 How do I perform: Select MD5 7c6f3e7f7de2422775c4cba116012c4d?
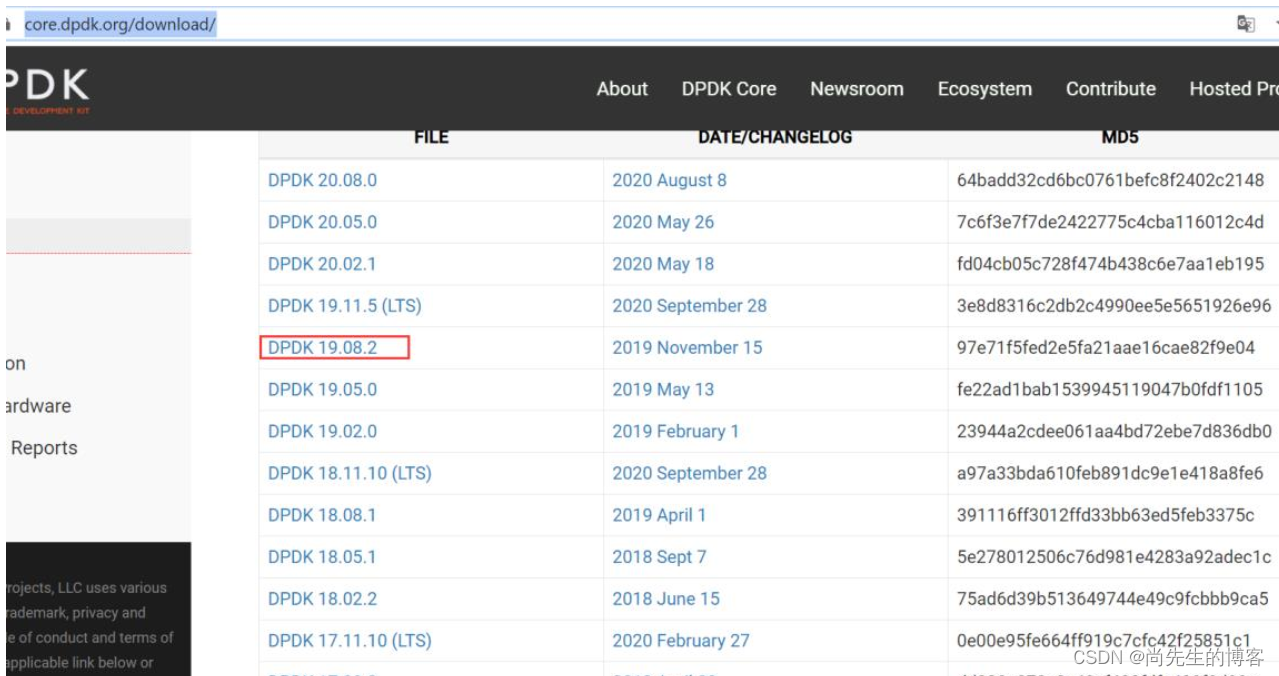coord(1110,222)
